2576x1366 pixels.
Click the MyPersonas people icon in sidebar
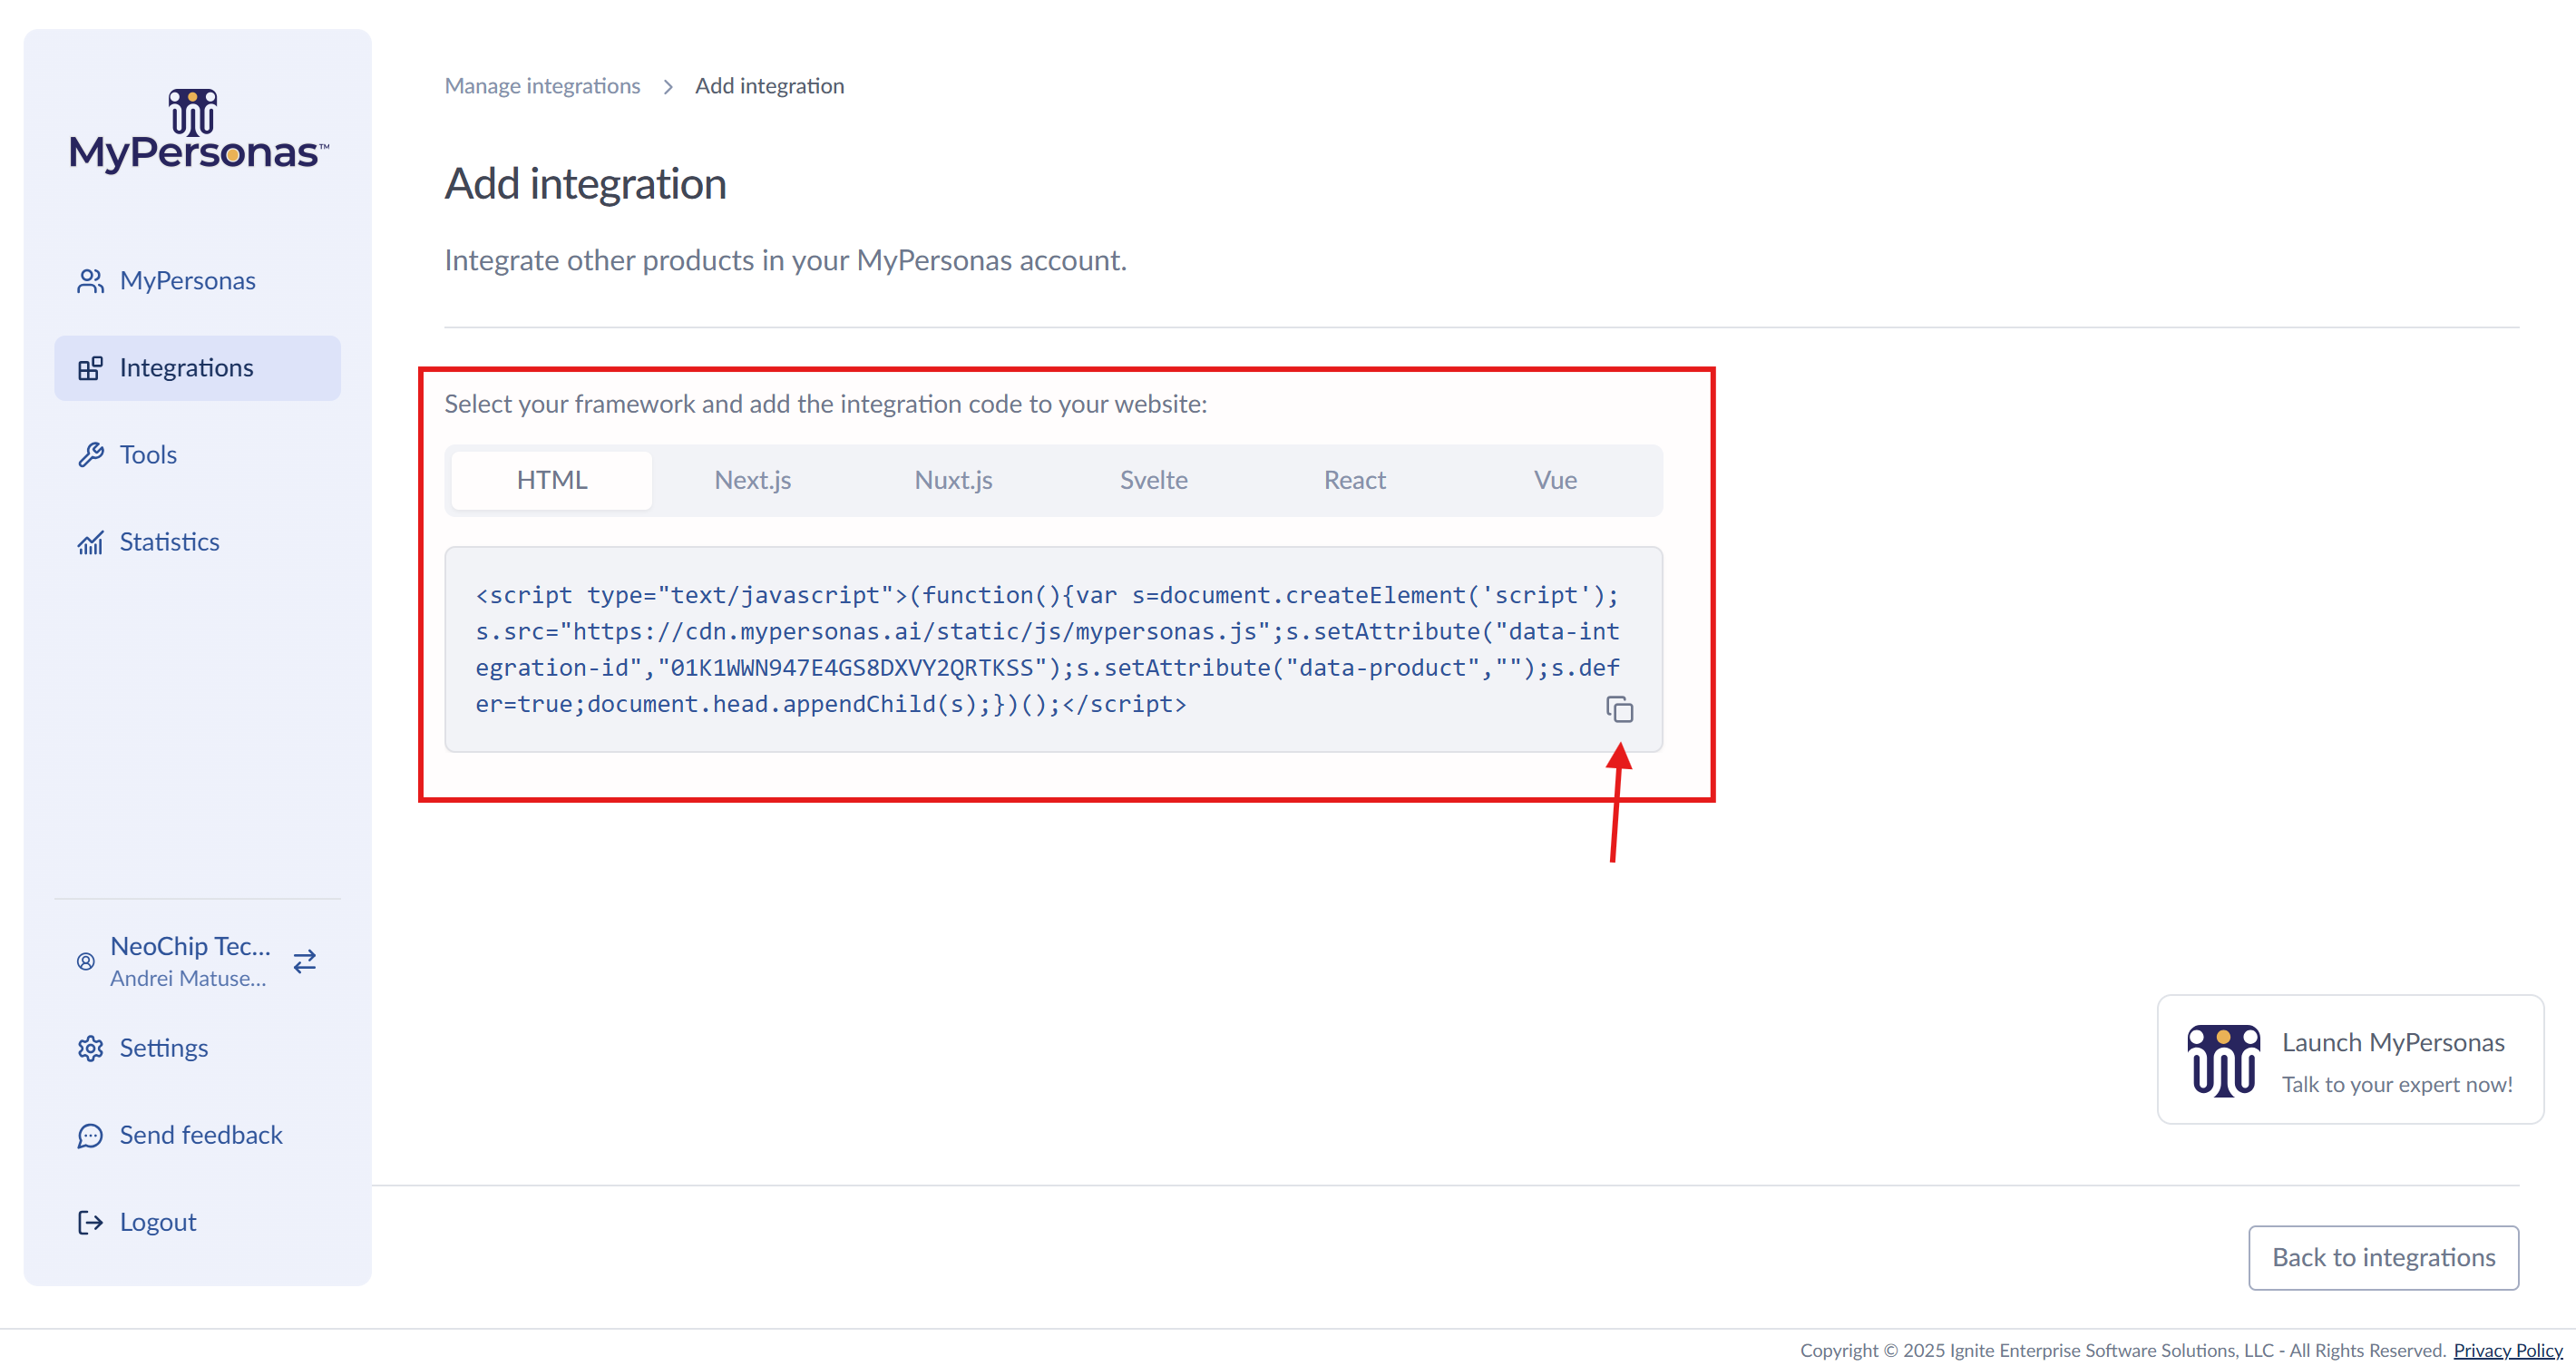pos(90,281)
